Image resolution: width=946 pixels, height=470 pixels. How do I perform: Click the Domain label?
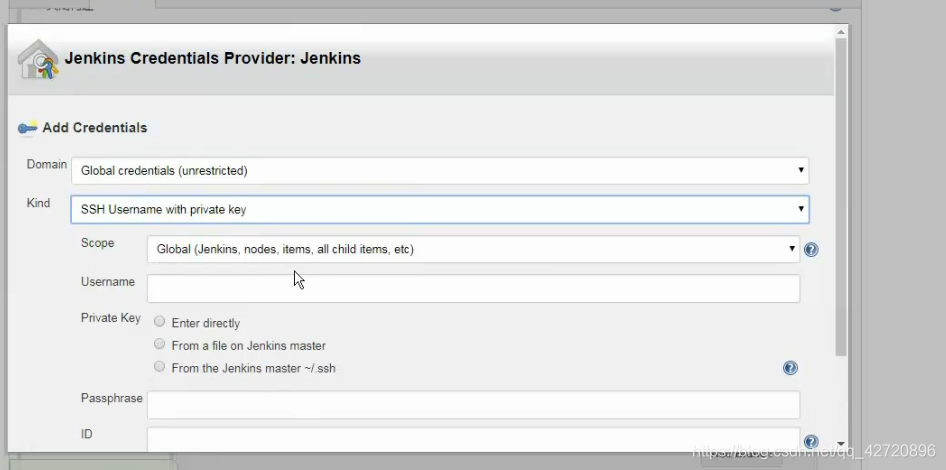tap(46, 164)
